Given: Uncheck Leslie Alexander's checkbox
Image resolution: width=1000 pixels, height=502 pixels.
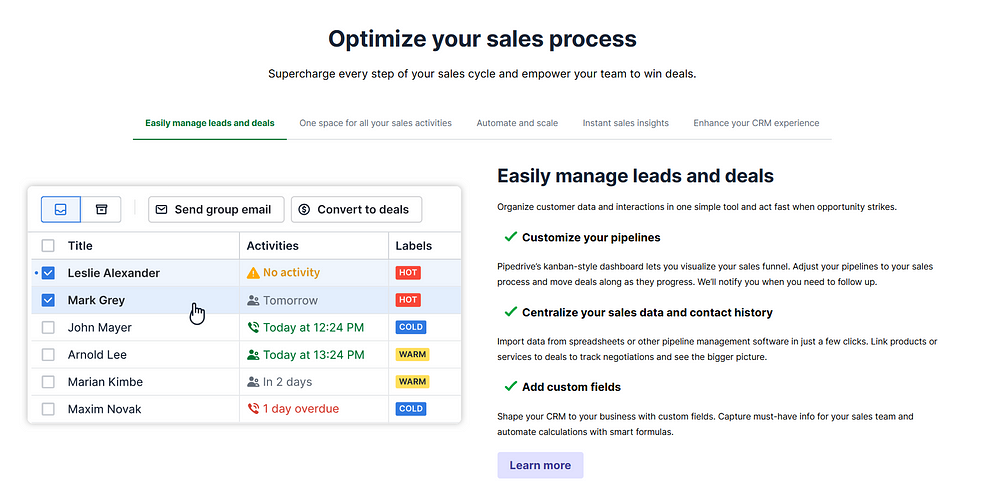Looking at the screenshot, I should tap(48, 273).
